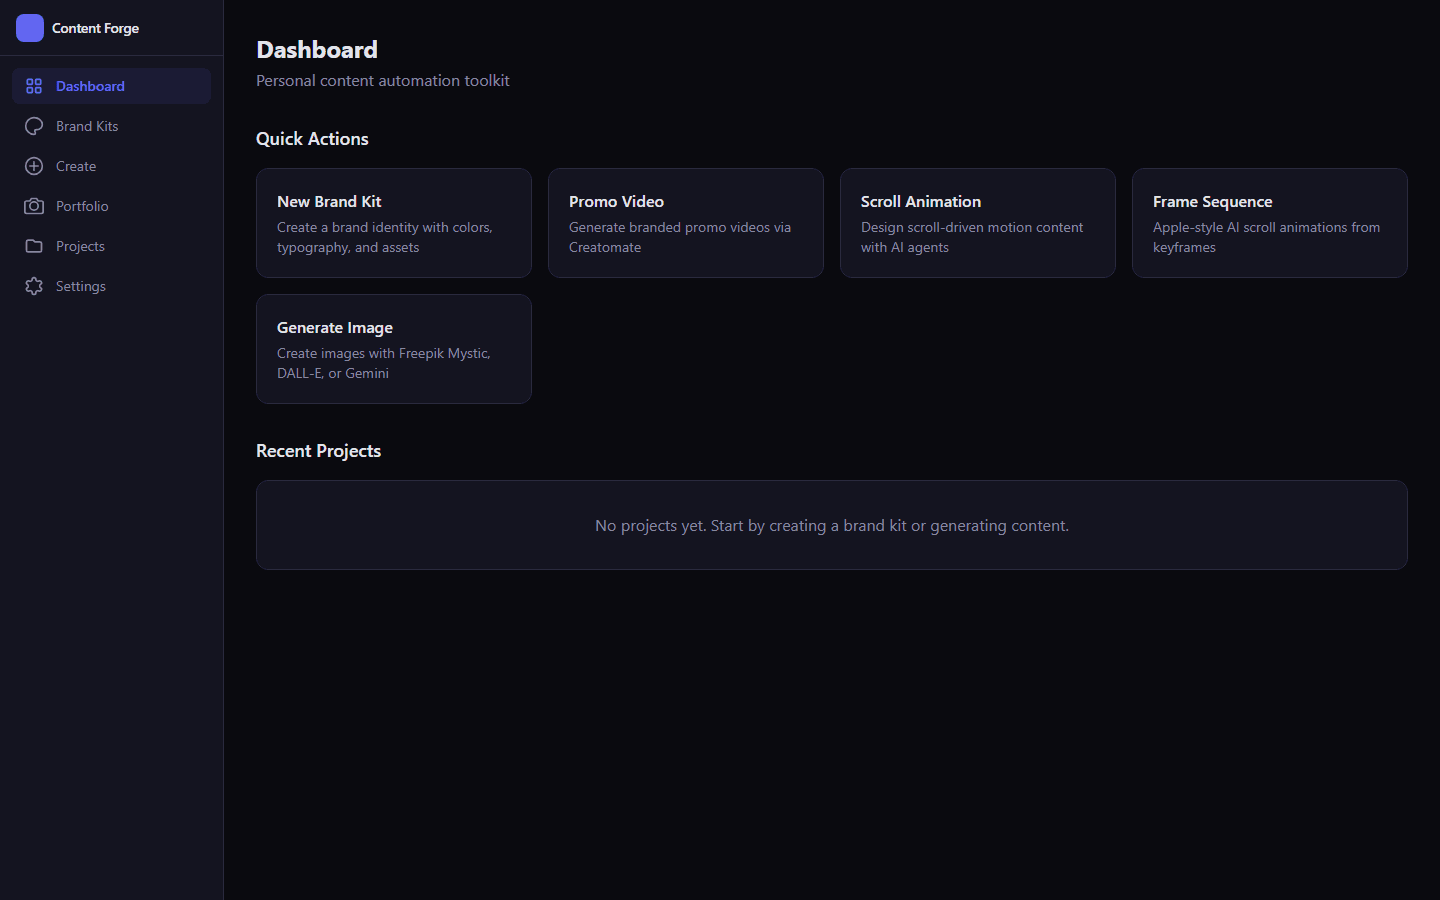The width and height of the screenshot is (1440, 900).
Task: Click the Promo Video card
Action: pyautogui.click(x=685, y=223)
